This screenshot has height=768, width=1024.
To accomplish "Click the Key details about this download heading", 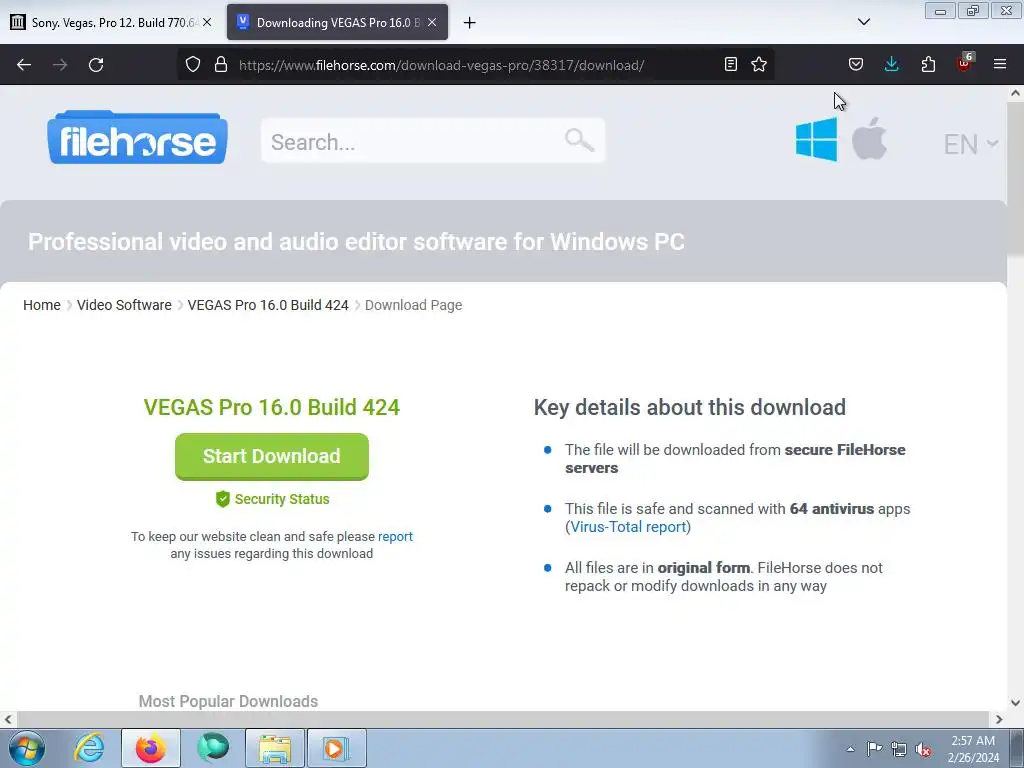I will (690, 407).
